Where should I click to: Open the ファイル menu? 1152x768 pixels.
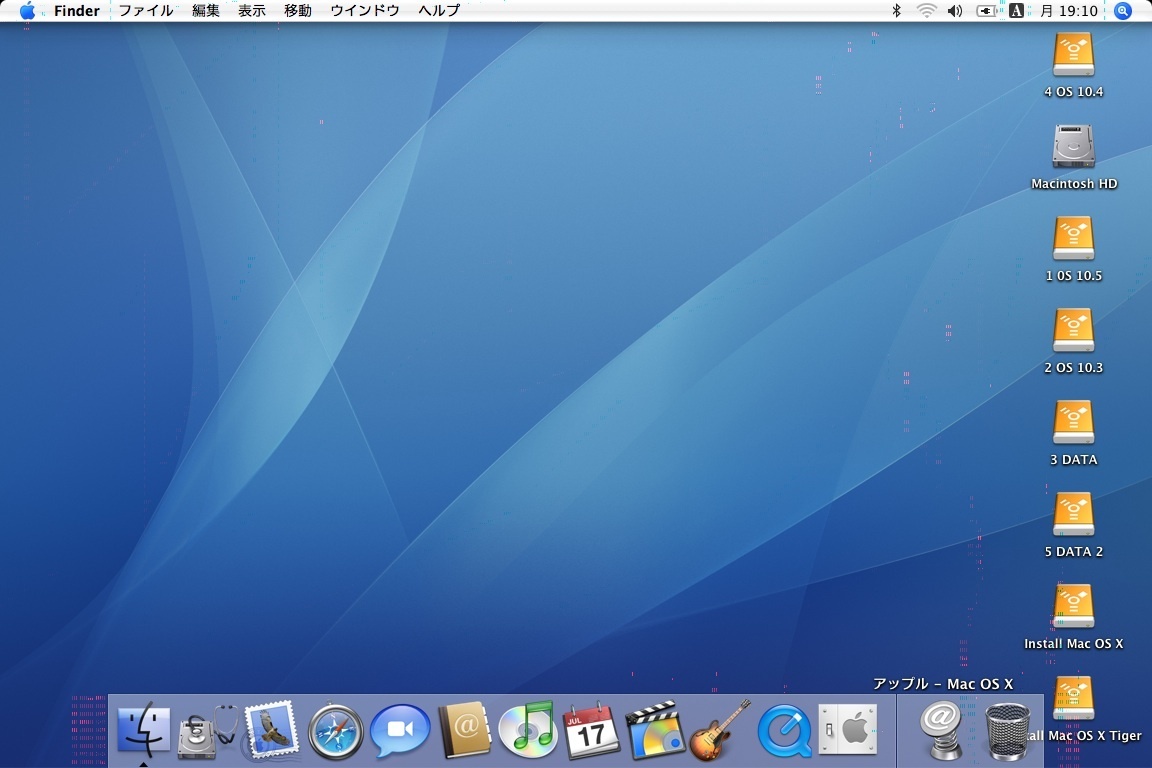145,10
